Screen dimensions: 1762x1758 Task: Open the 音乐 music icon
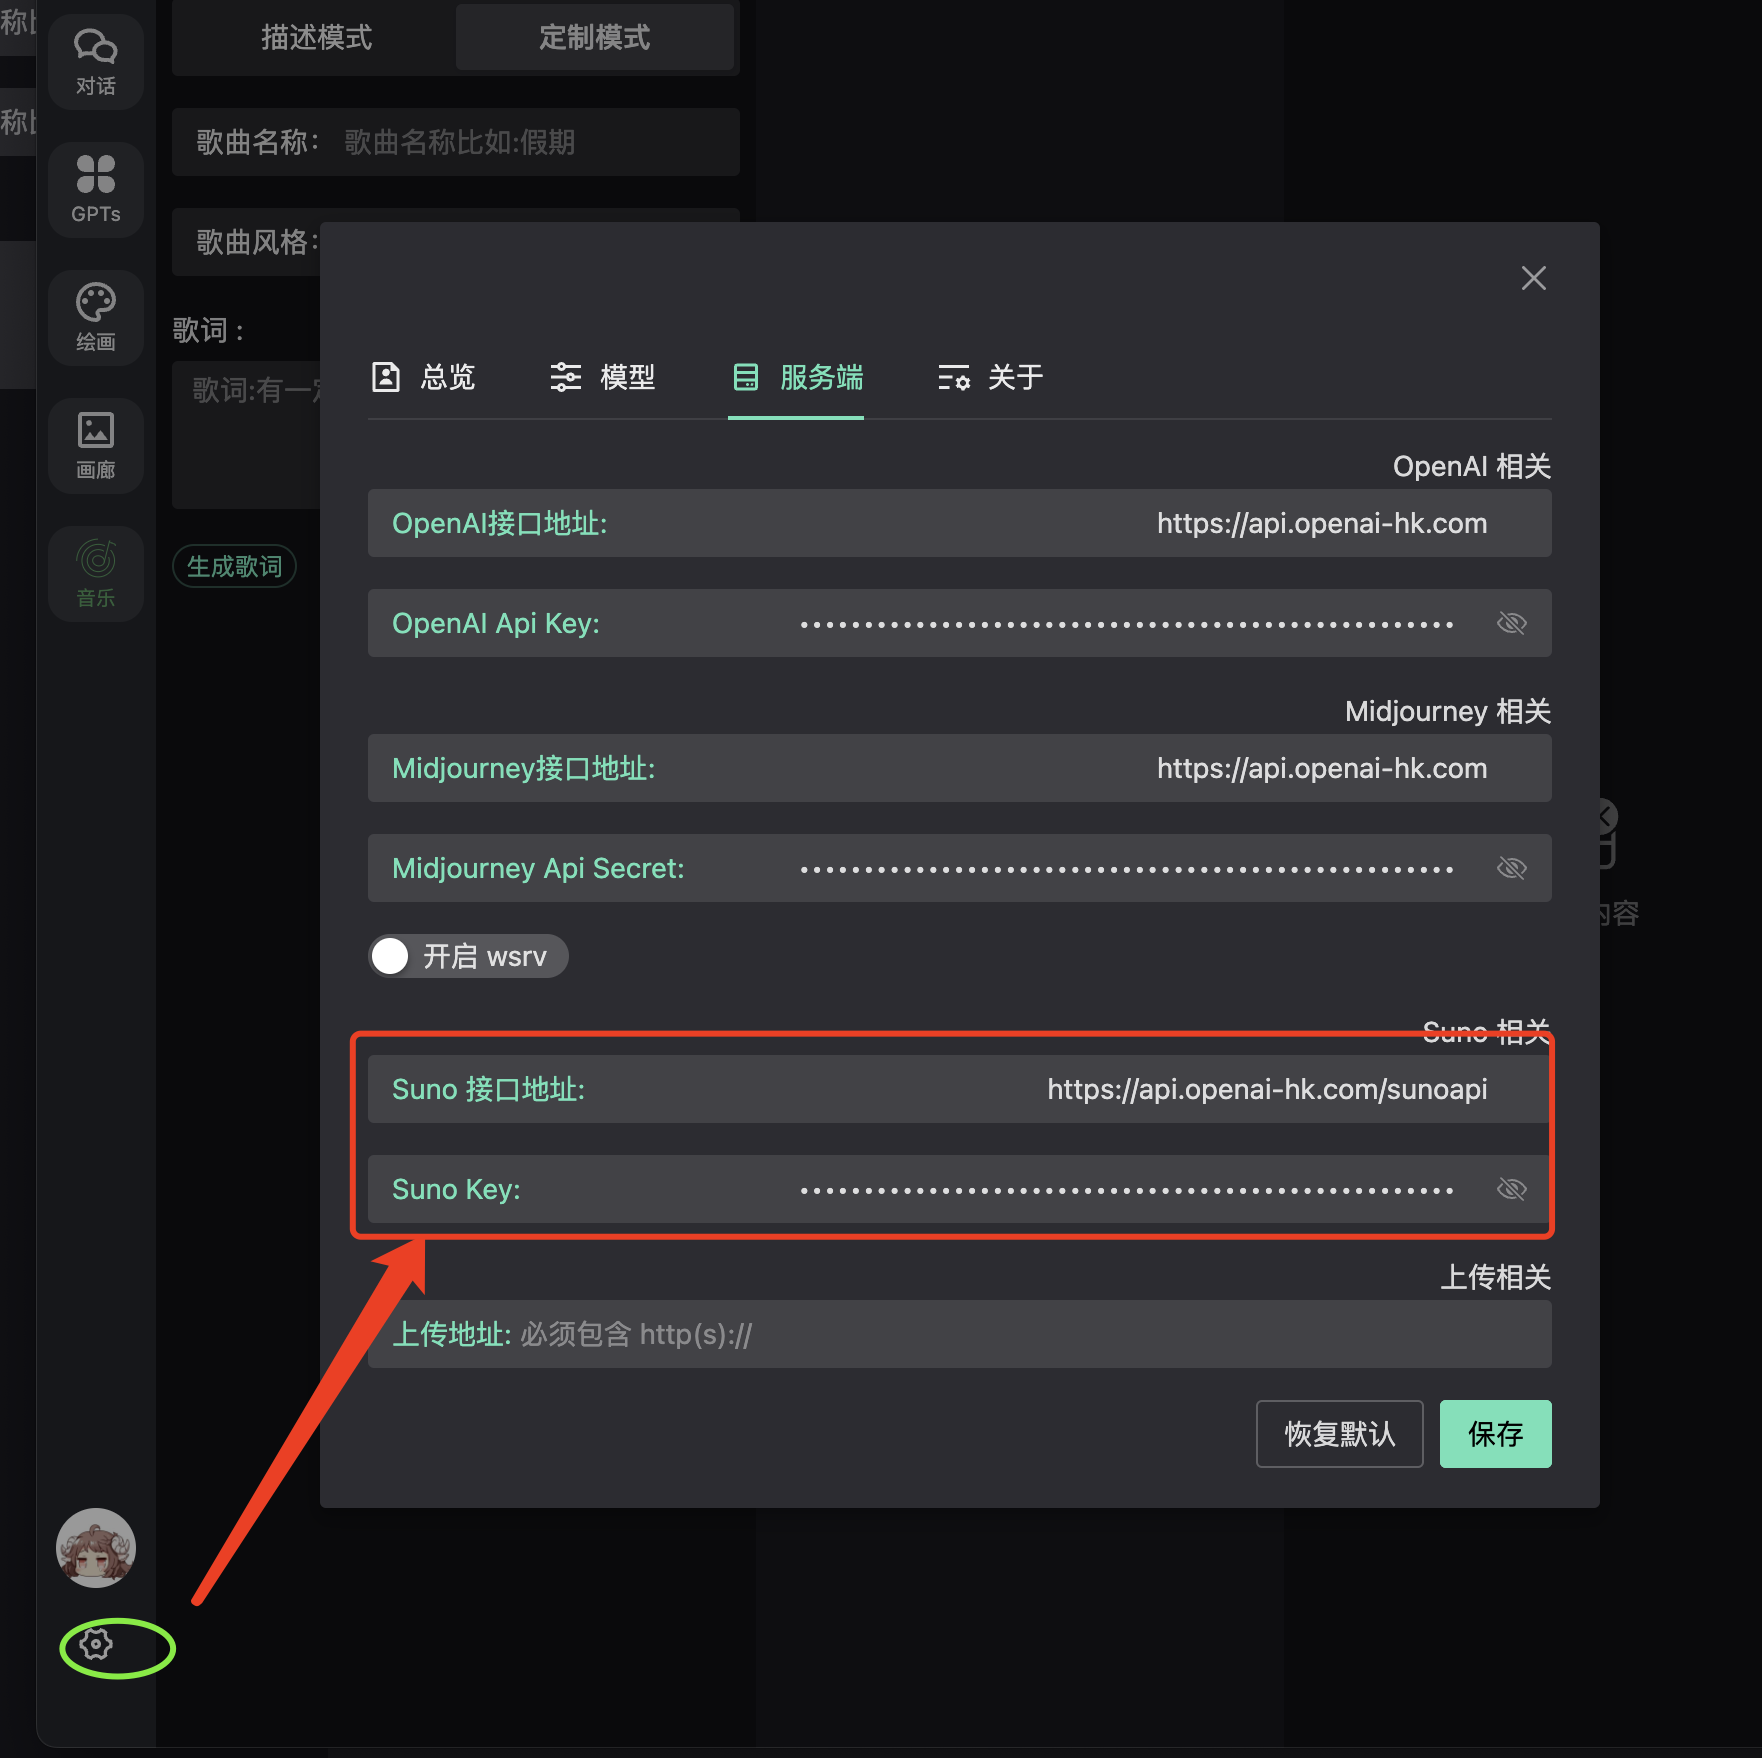click(x=96, y=573)
